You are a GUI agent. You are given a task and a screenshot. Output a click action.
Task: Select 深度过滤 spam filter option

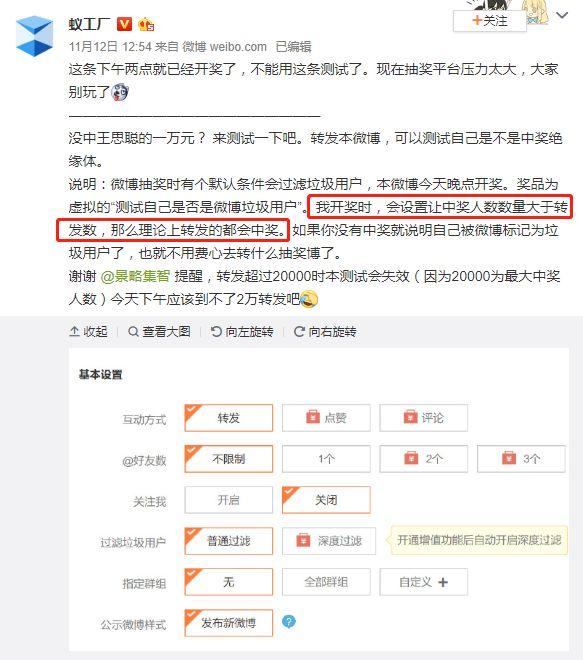pyautogui.click(x=329, y=540)
